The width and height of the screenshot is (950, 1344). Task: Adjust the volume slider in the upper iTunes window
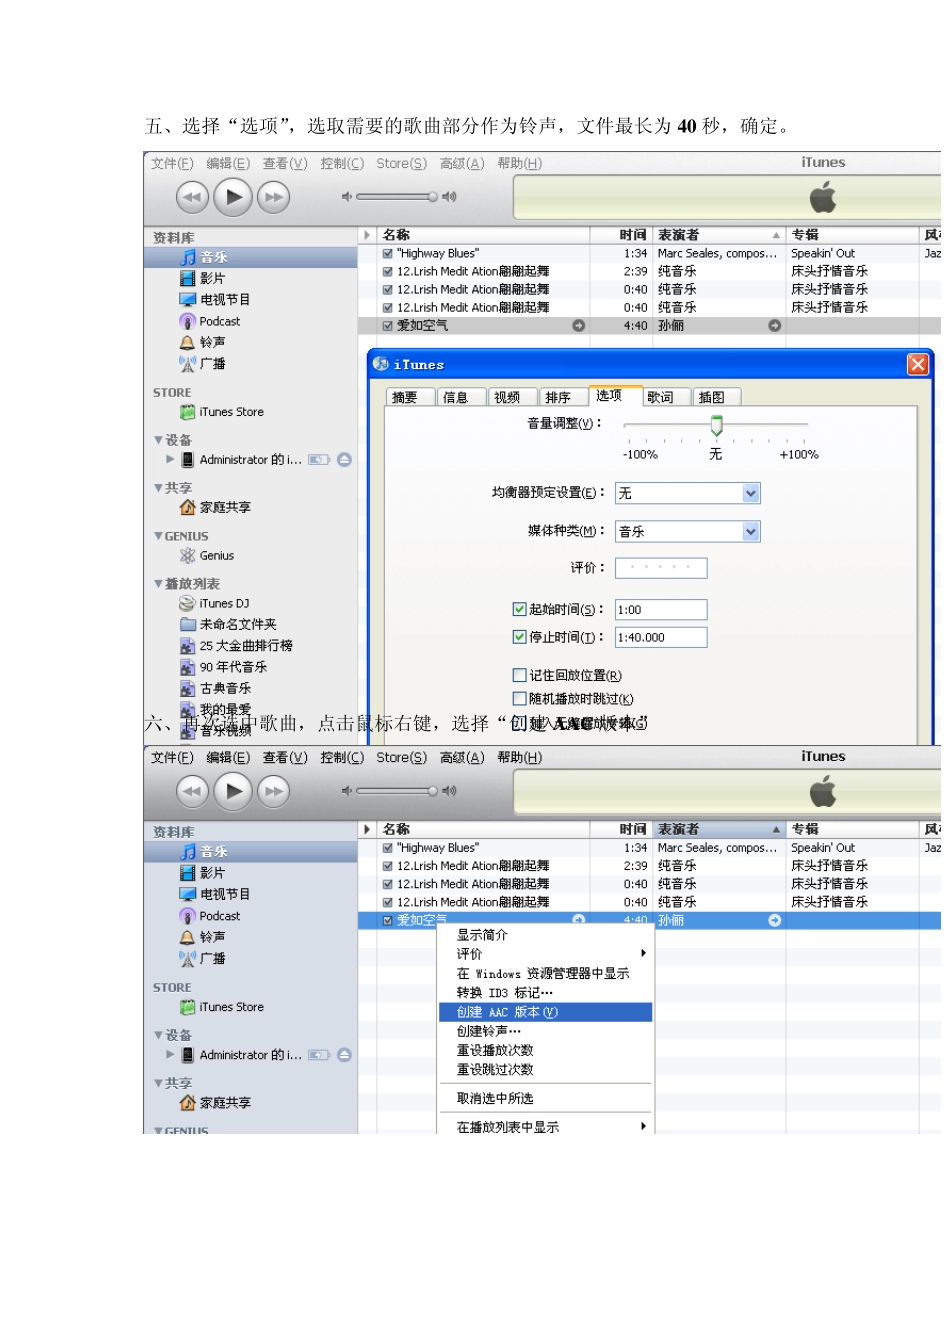tap(395, 197)
